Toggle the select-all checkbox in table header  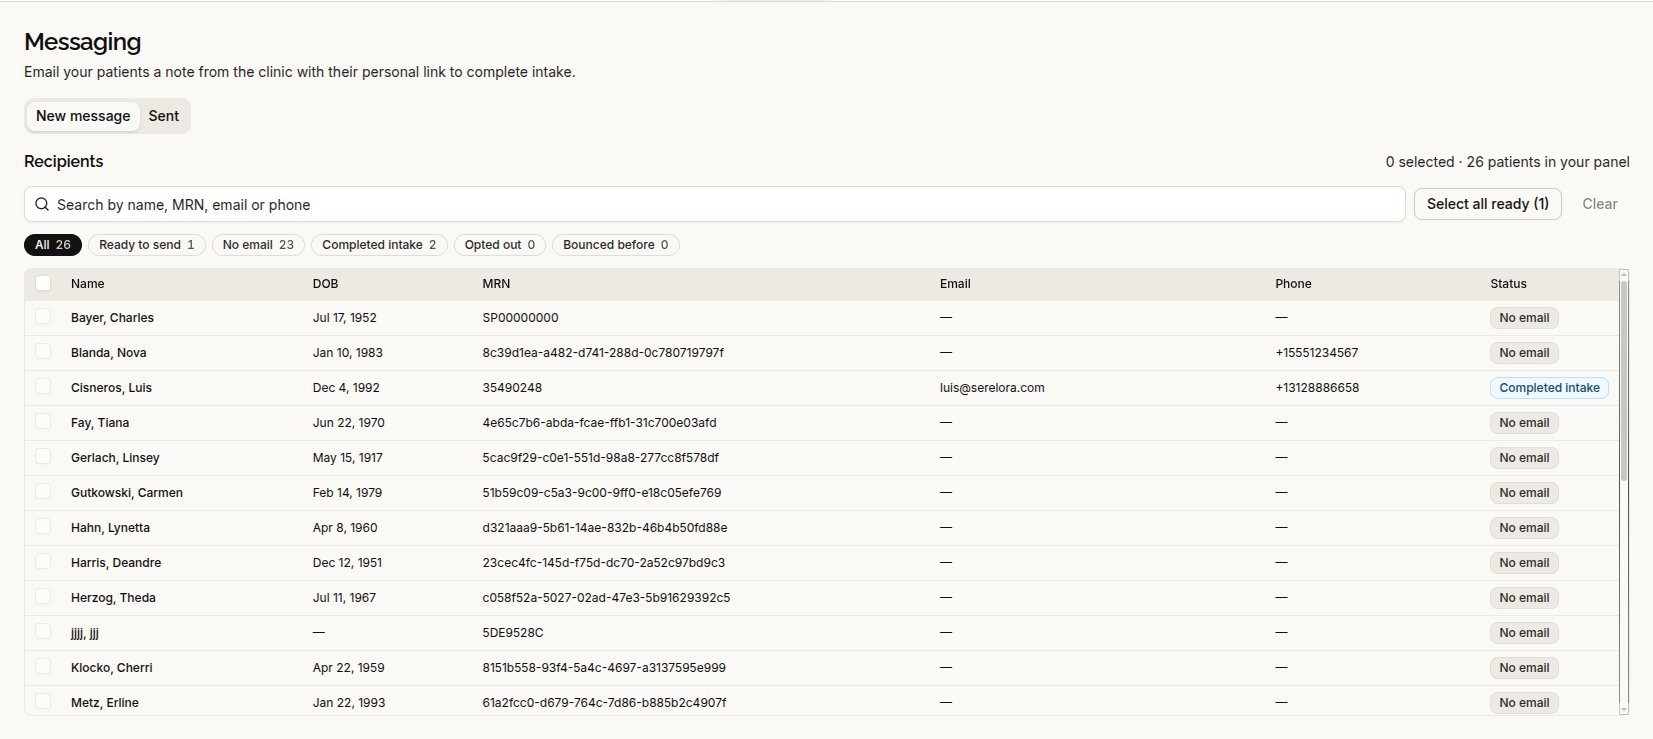(43, 283)
